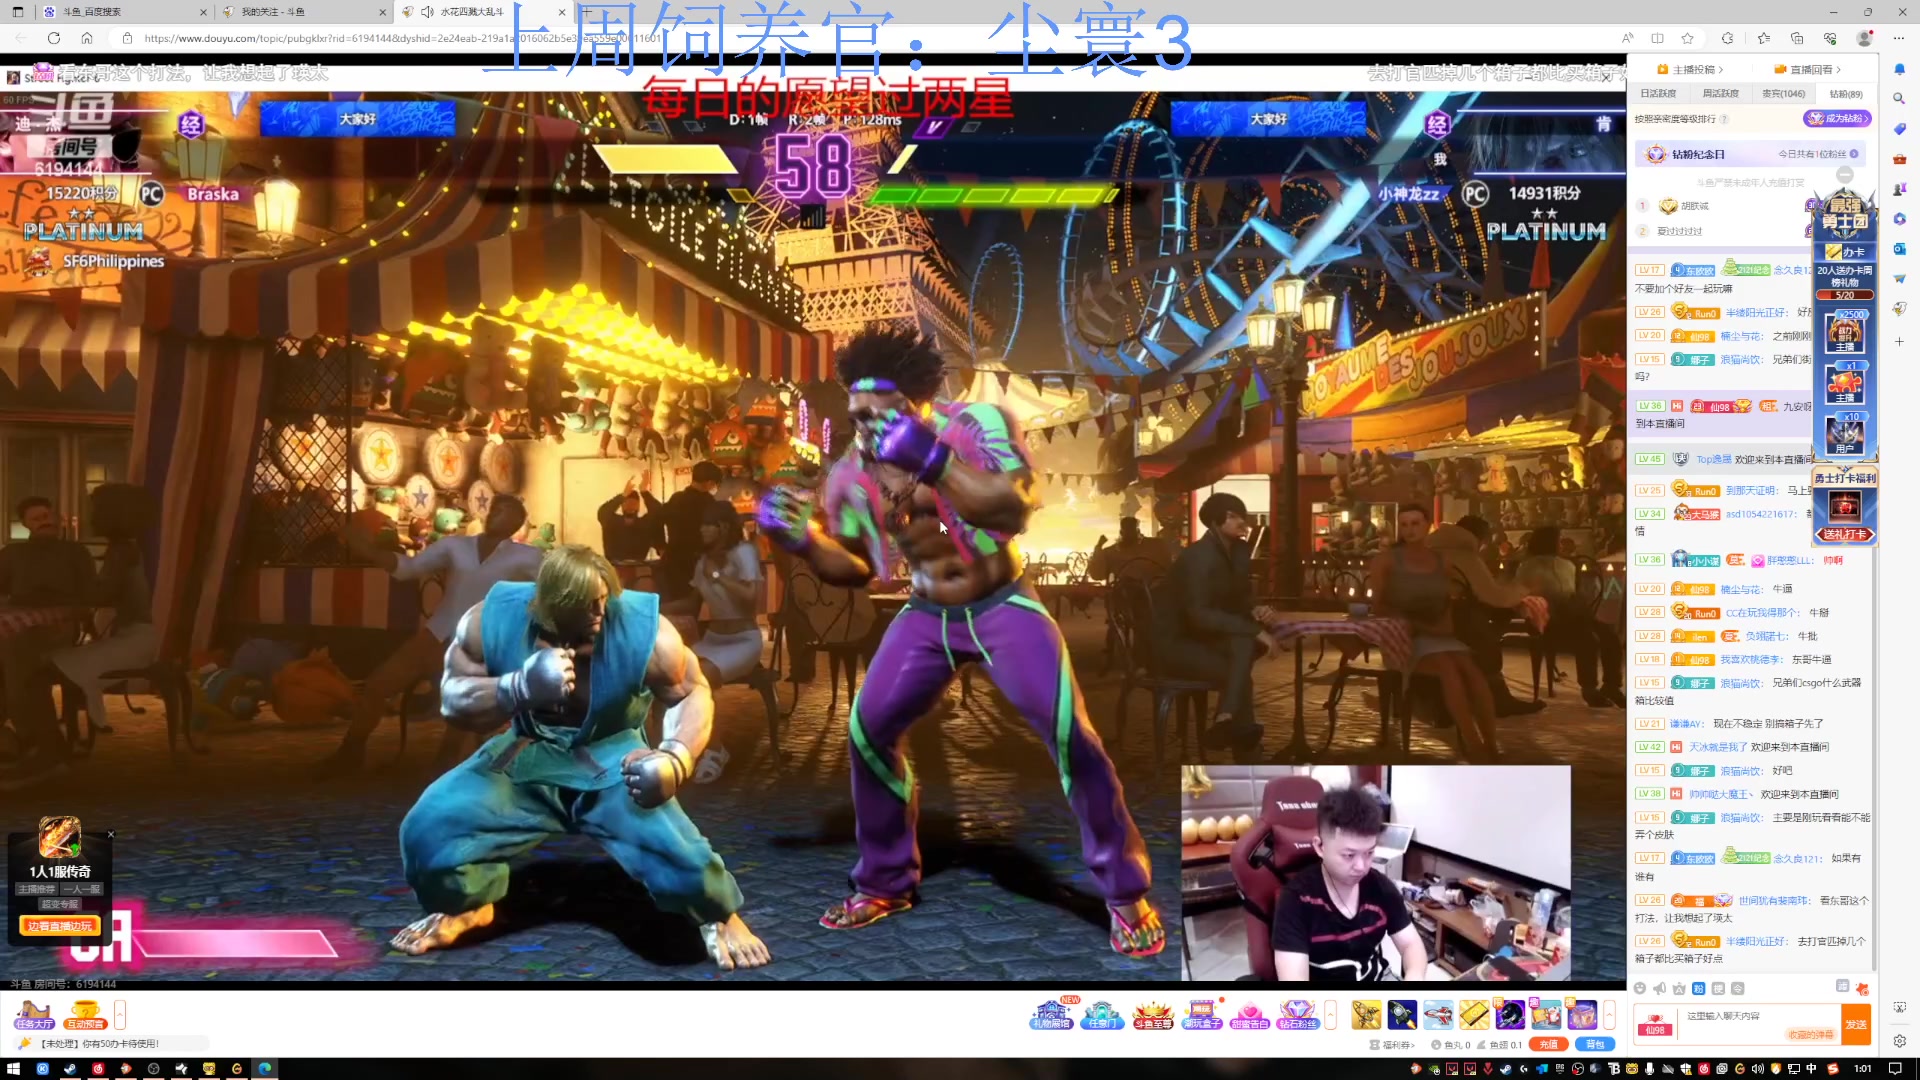Open the streamer webcam overlay thumbnail
Screen dimensions: 1920x1080
(1376, 873)
